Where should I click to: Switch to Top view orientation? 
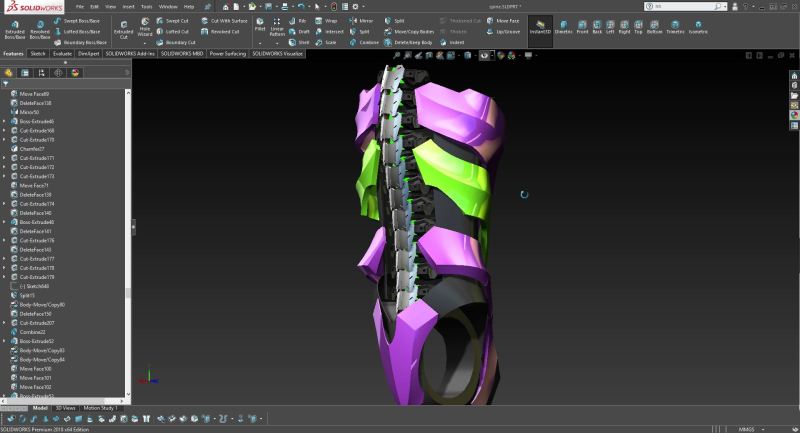[638, 27]
